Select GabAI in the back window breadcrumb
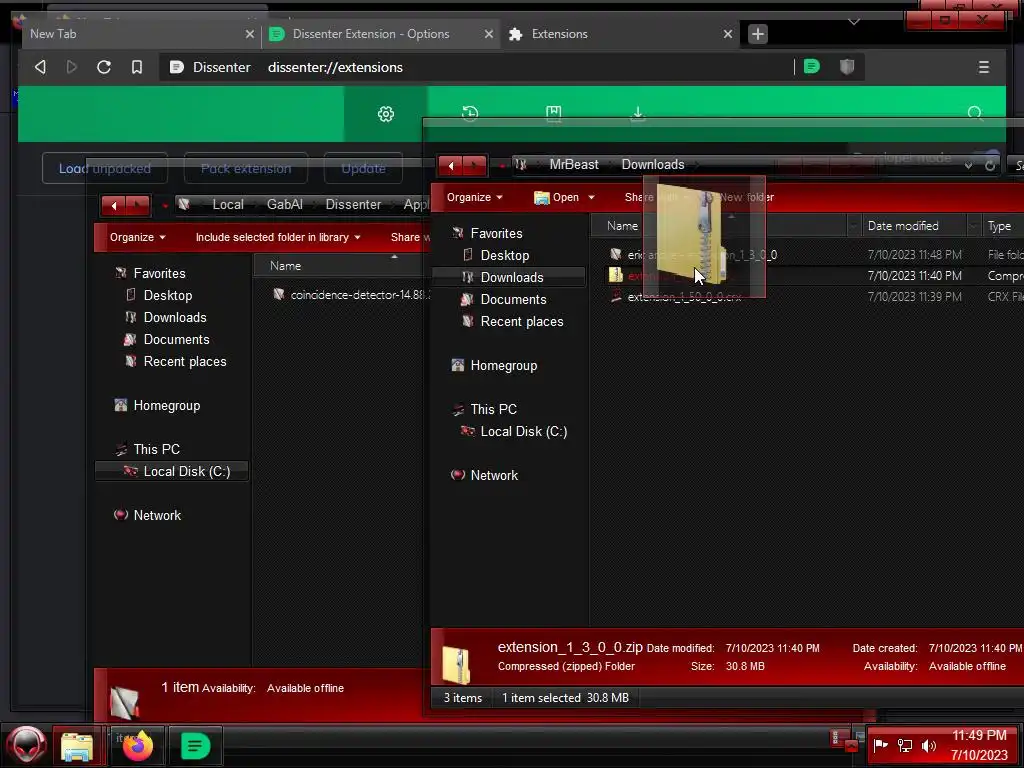The width and height of the screenshot is (1024, 768). (x=285, y=204)
